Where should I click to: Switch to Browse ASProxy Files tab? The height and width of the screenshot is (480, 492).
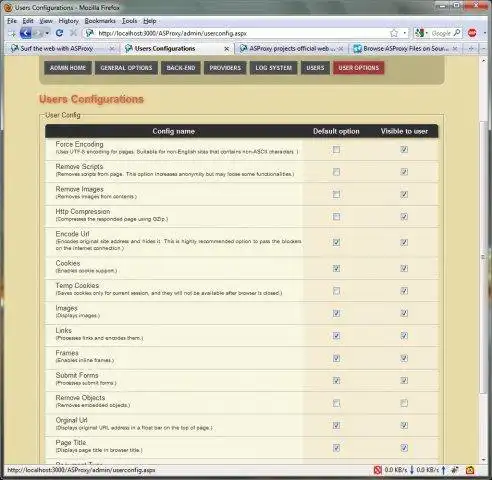(405, 49)
